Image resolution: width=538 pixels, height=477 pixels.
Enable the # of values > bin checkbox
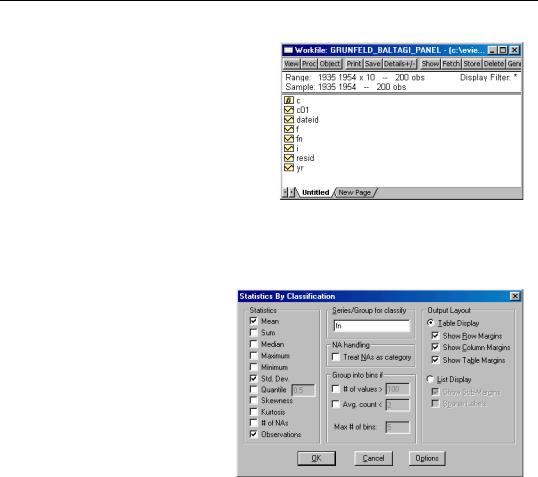(336, 389)
